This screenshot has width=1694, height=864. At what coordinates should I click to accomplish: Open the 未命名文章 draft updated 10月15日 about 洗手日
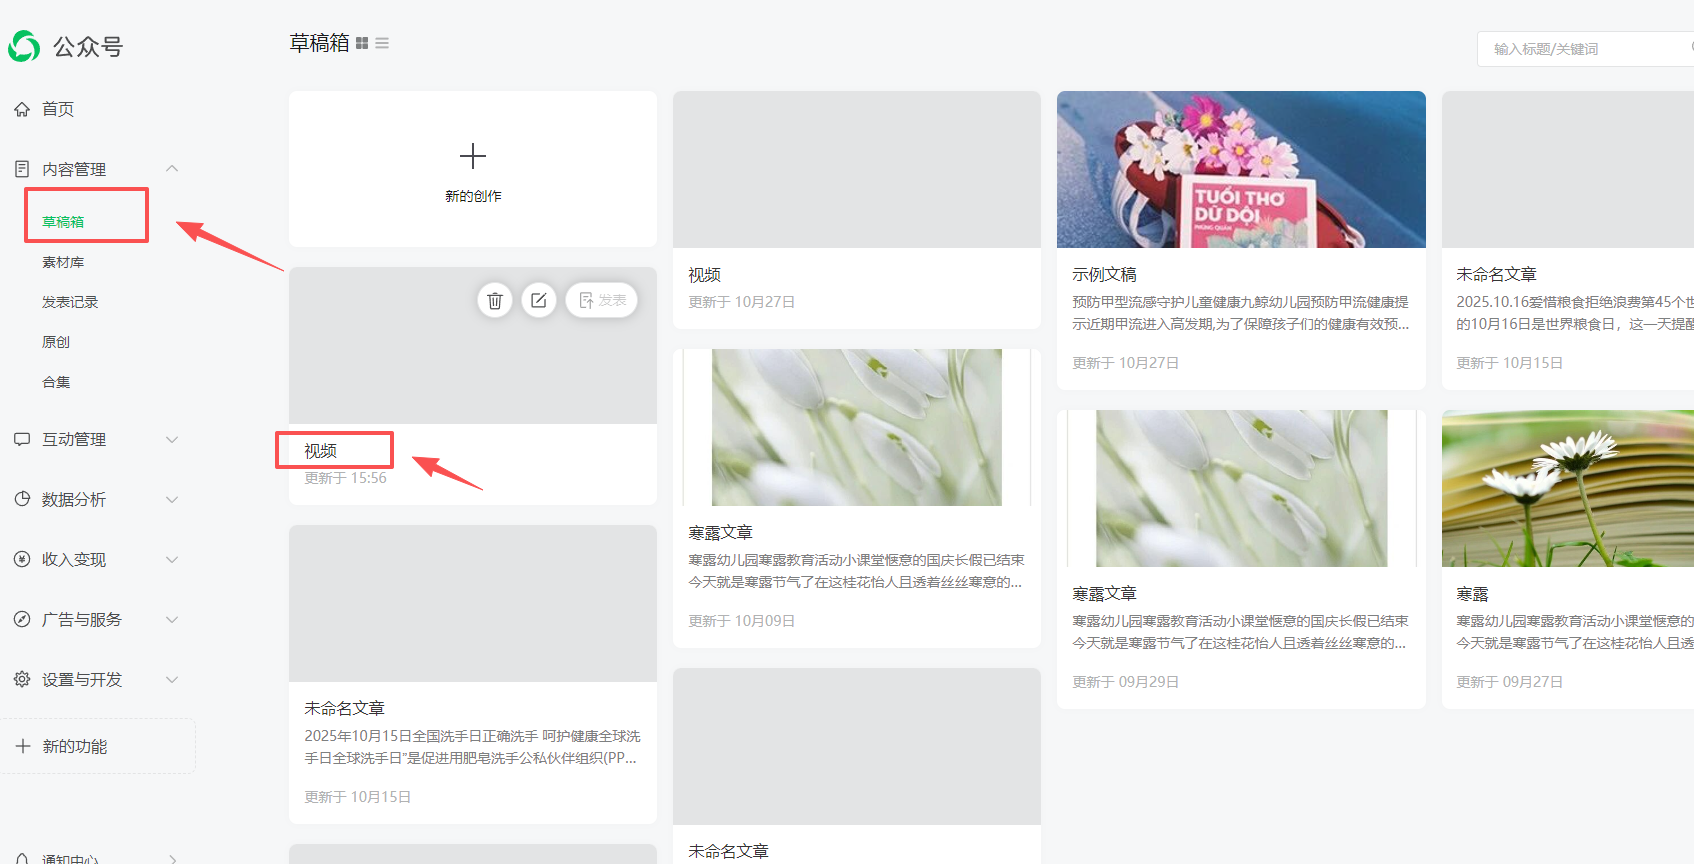344,708
